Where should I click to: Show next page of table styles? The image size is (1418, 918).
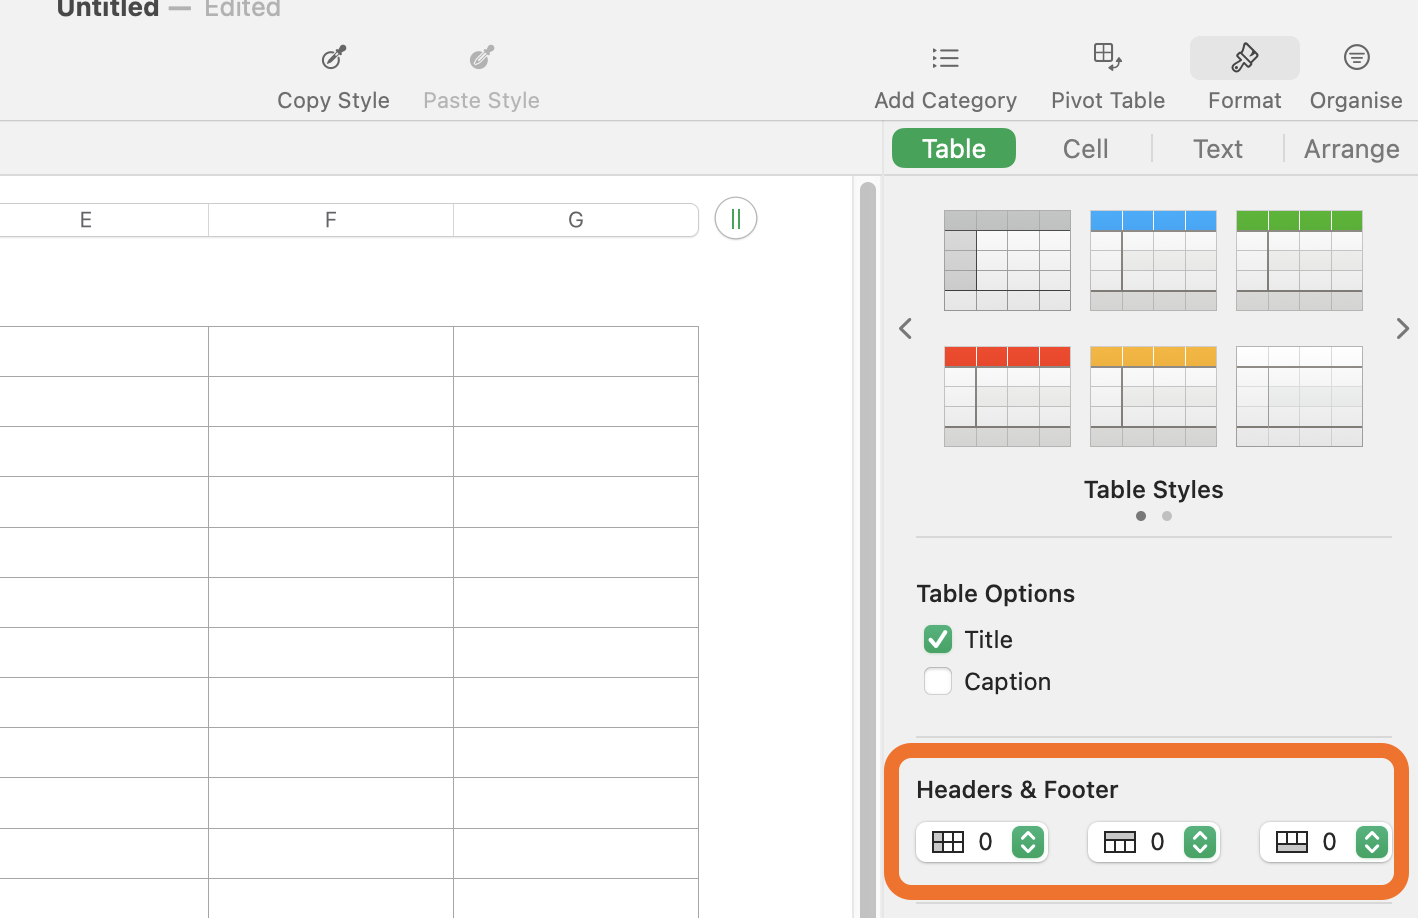click(1402, 328)
